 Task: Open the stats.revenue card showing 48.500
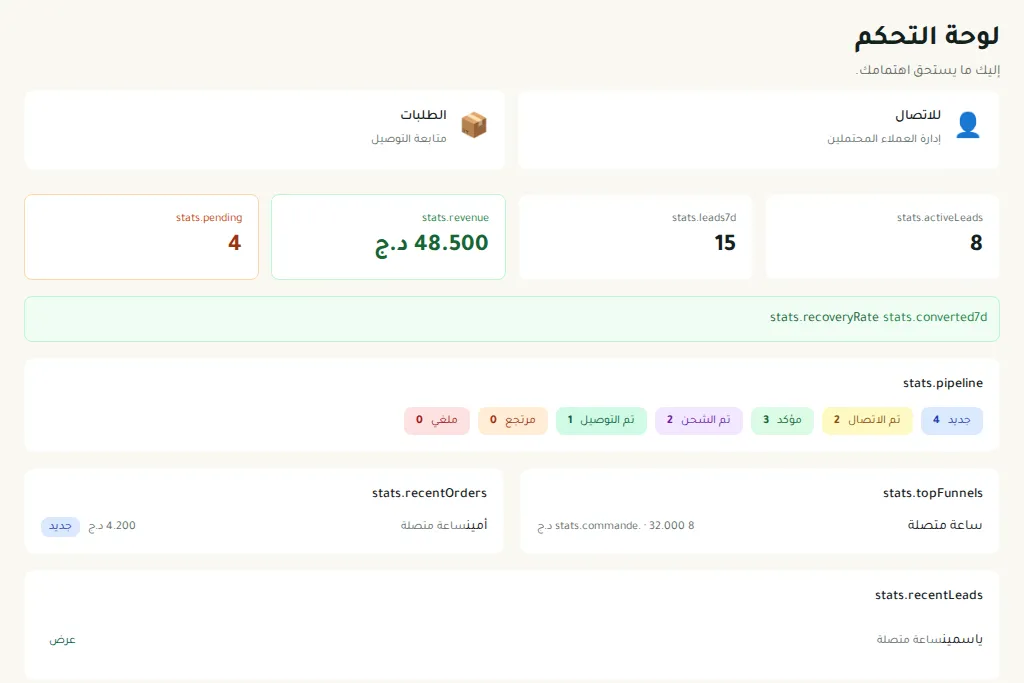(389, 237)
